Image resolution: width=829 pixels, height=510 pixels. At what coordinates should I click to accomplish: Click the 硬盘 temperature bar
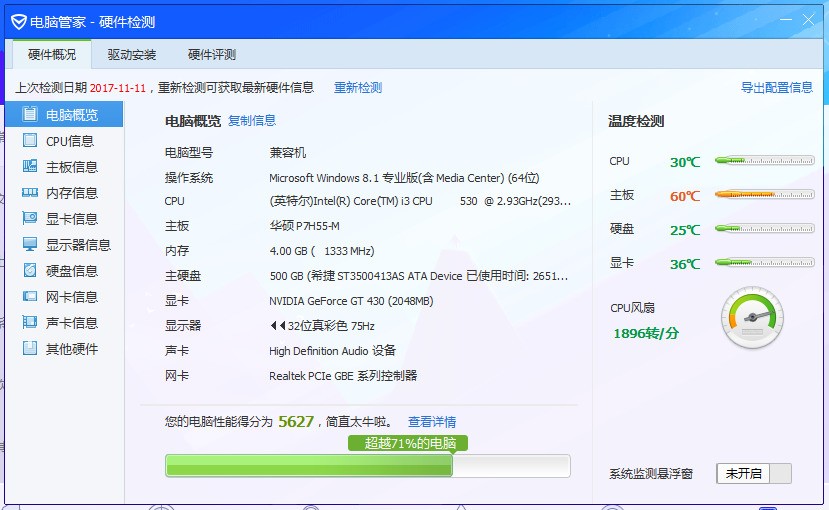[x=764, y=228]
